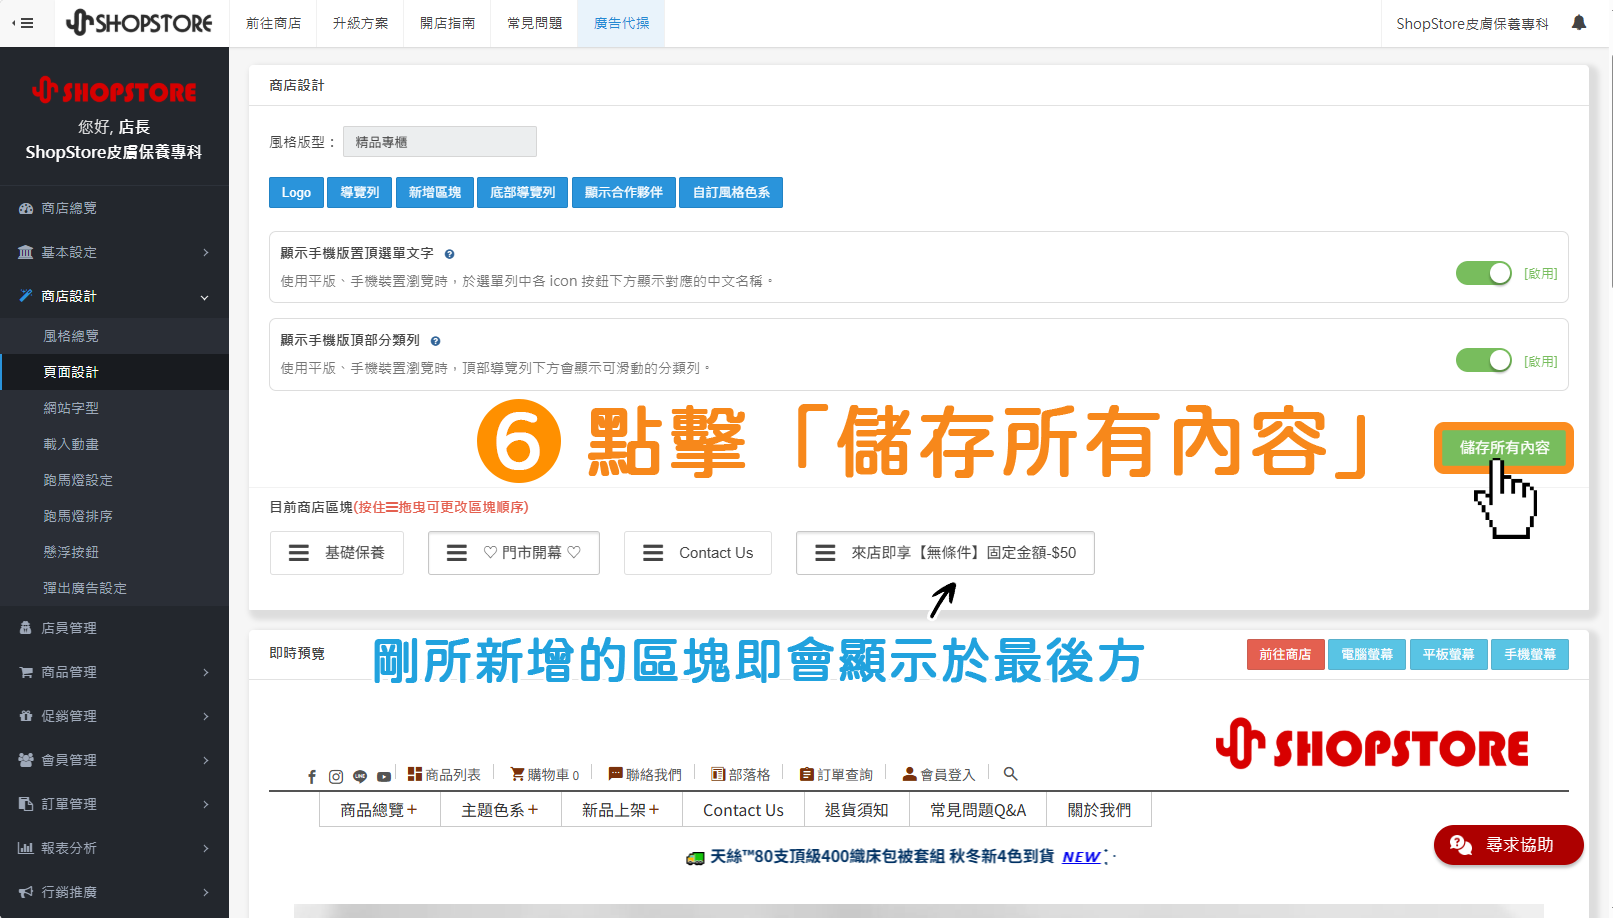Click the 商店總覽 dashboard icon
The width and height of the screenshot is (1613, 918).
coord(26,209)
